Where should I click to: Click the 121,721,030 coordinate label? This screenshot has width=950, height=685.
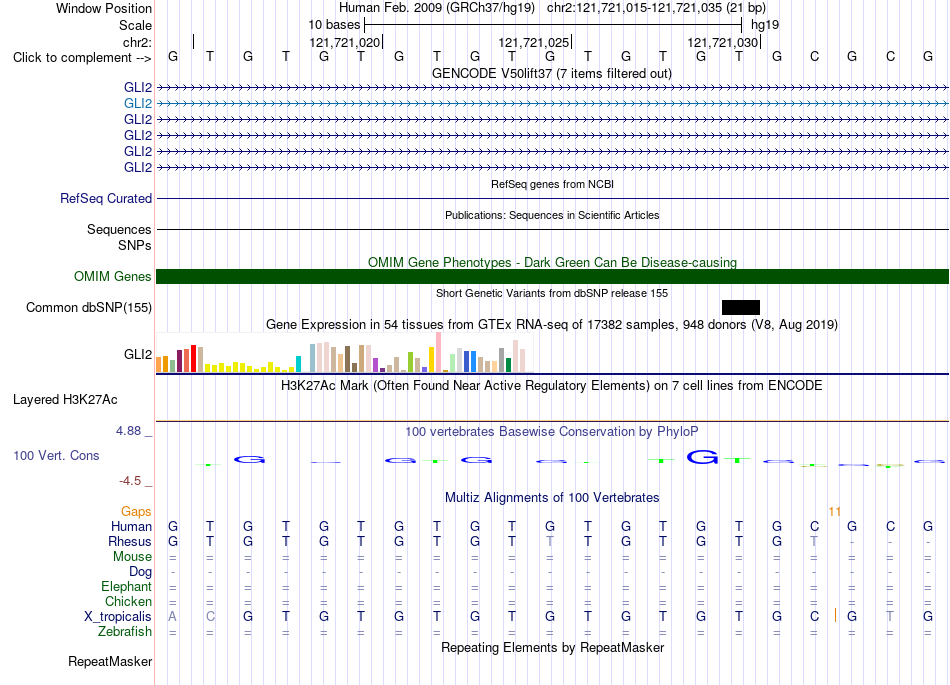(722, 42)
